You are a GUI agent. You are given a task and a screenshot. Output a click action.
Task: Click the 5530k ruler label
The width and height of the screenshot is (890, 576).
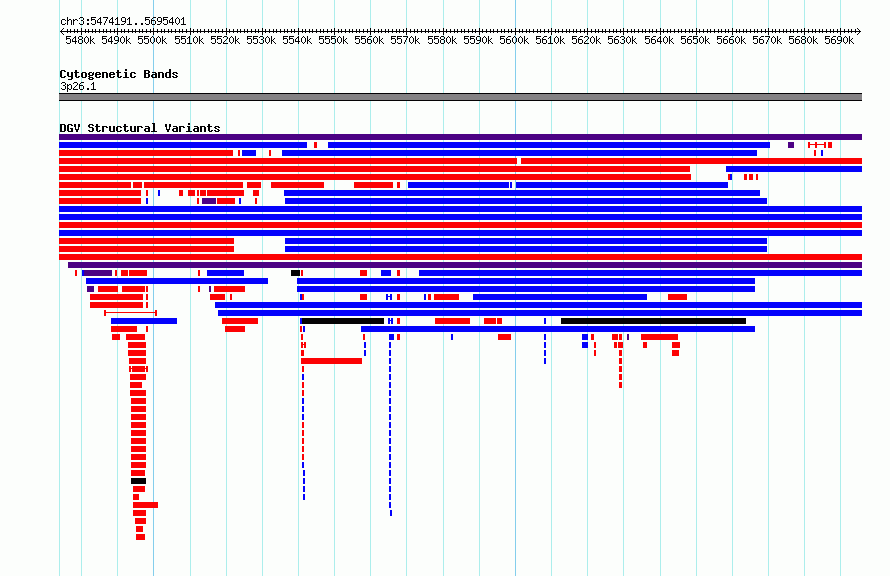coord(261,40)
